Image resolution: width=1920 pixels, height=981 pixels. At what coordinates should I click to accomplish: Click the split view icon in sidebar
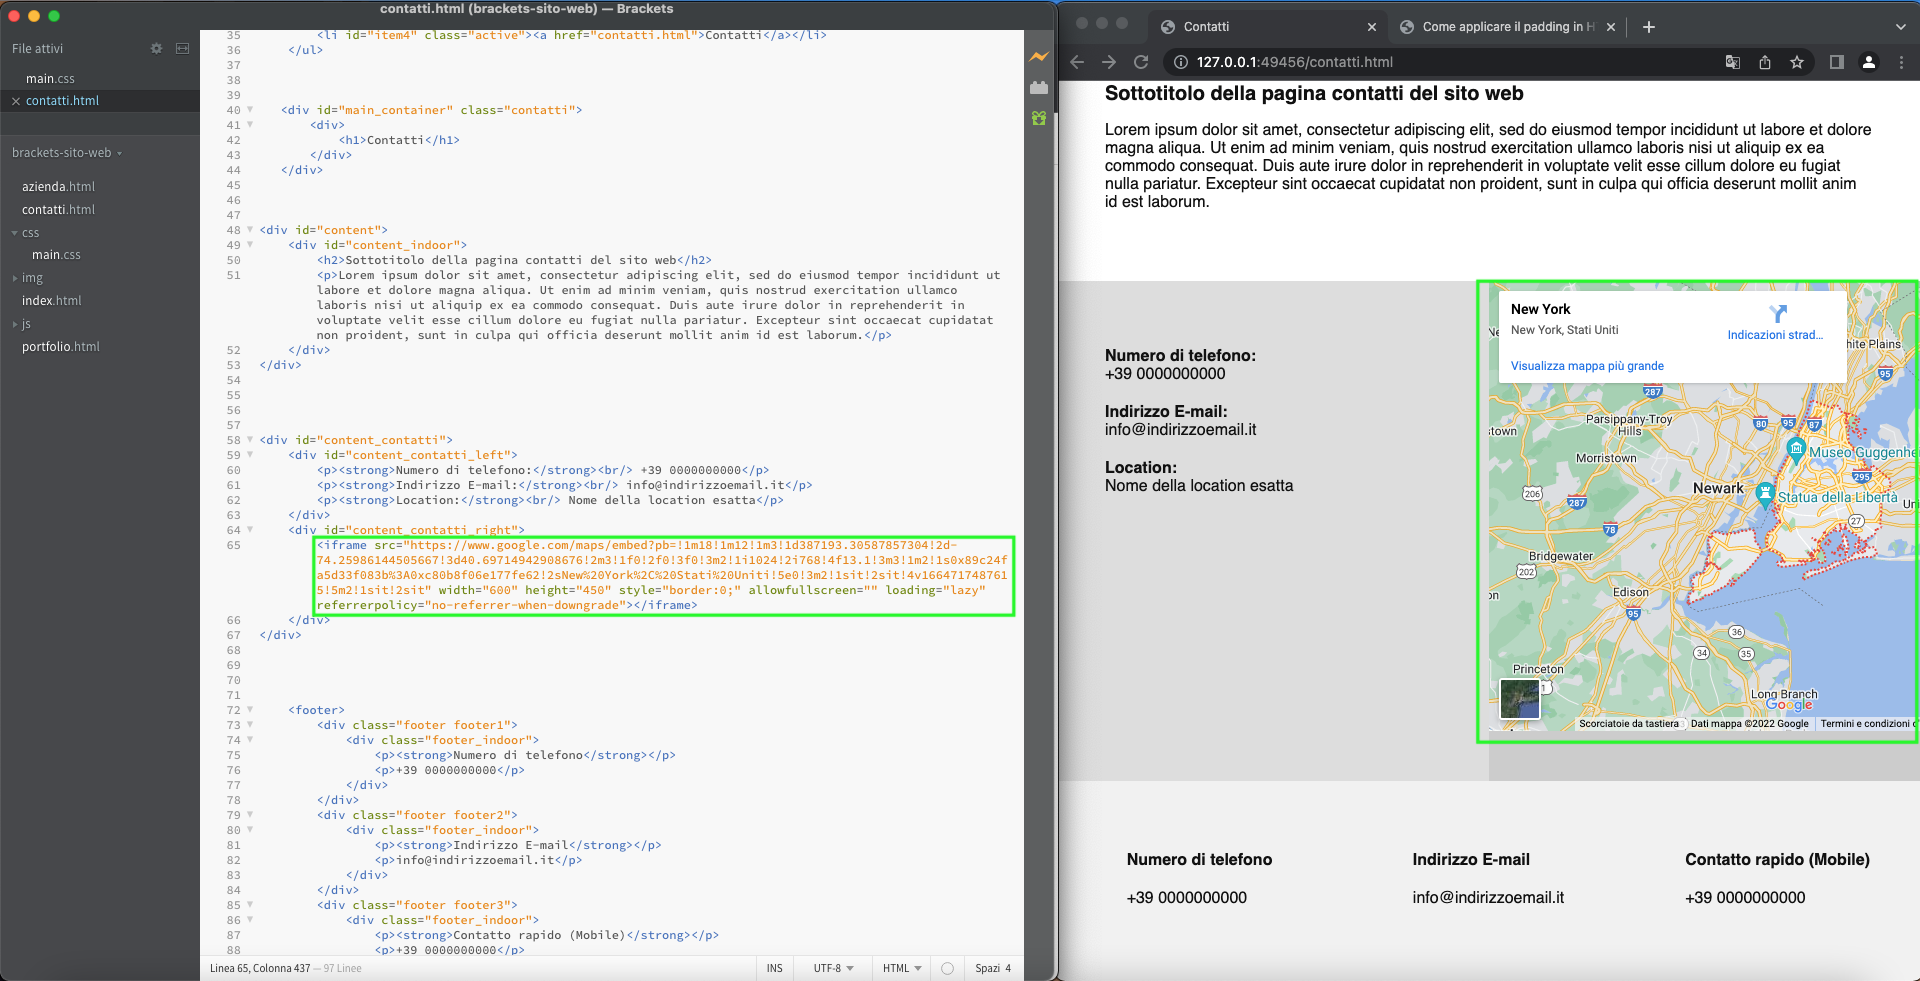[x=182, y=48]
